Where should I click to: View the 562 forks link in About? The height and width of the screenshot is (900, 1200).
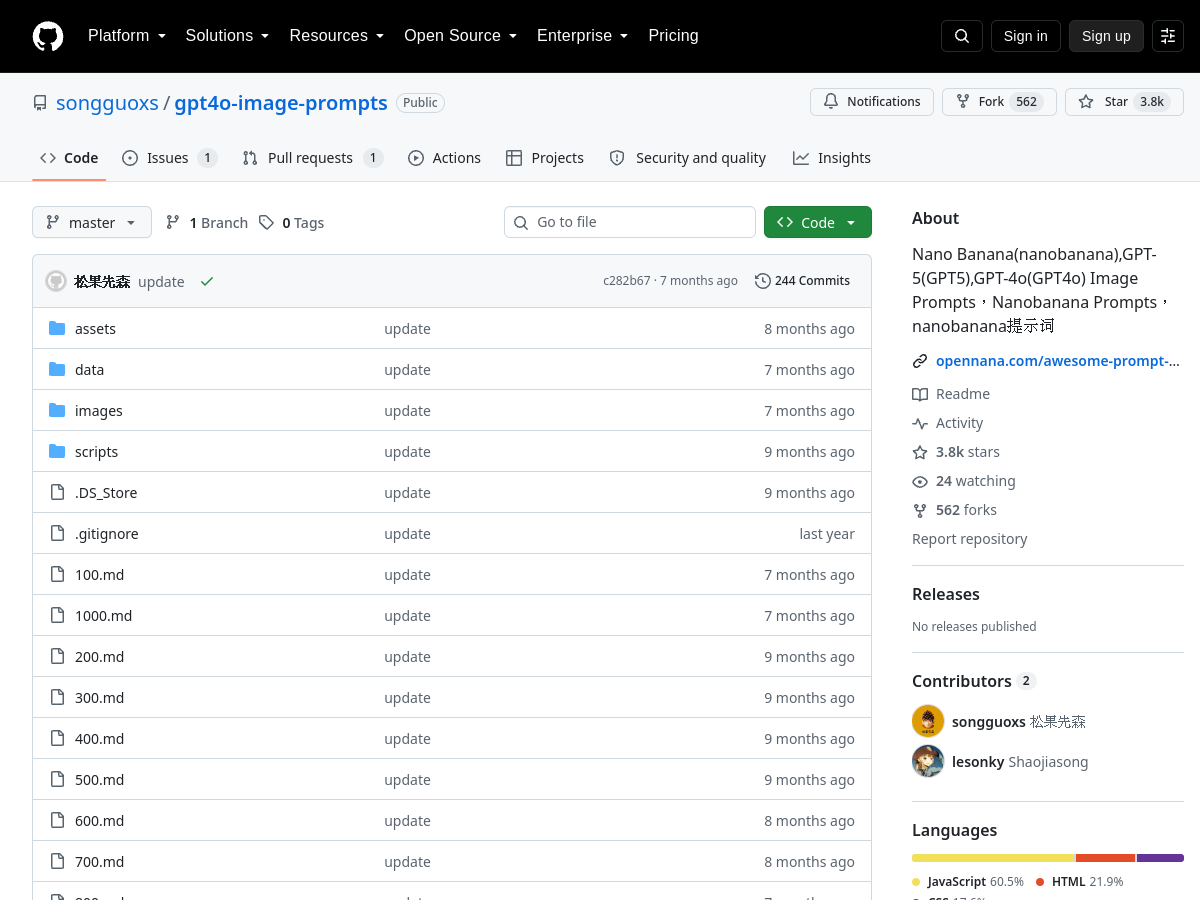tap(955, 510)
